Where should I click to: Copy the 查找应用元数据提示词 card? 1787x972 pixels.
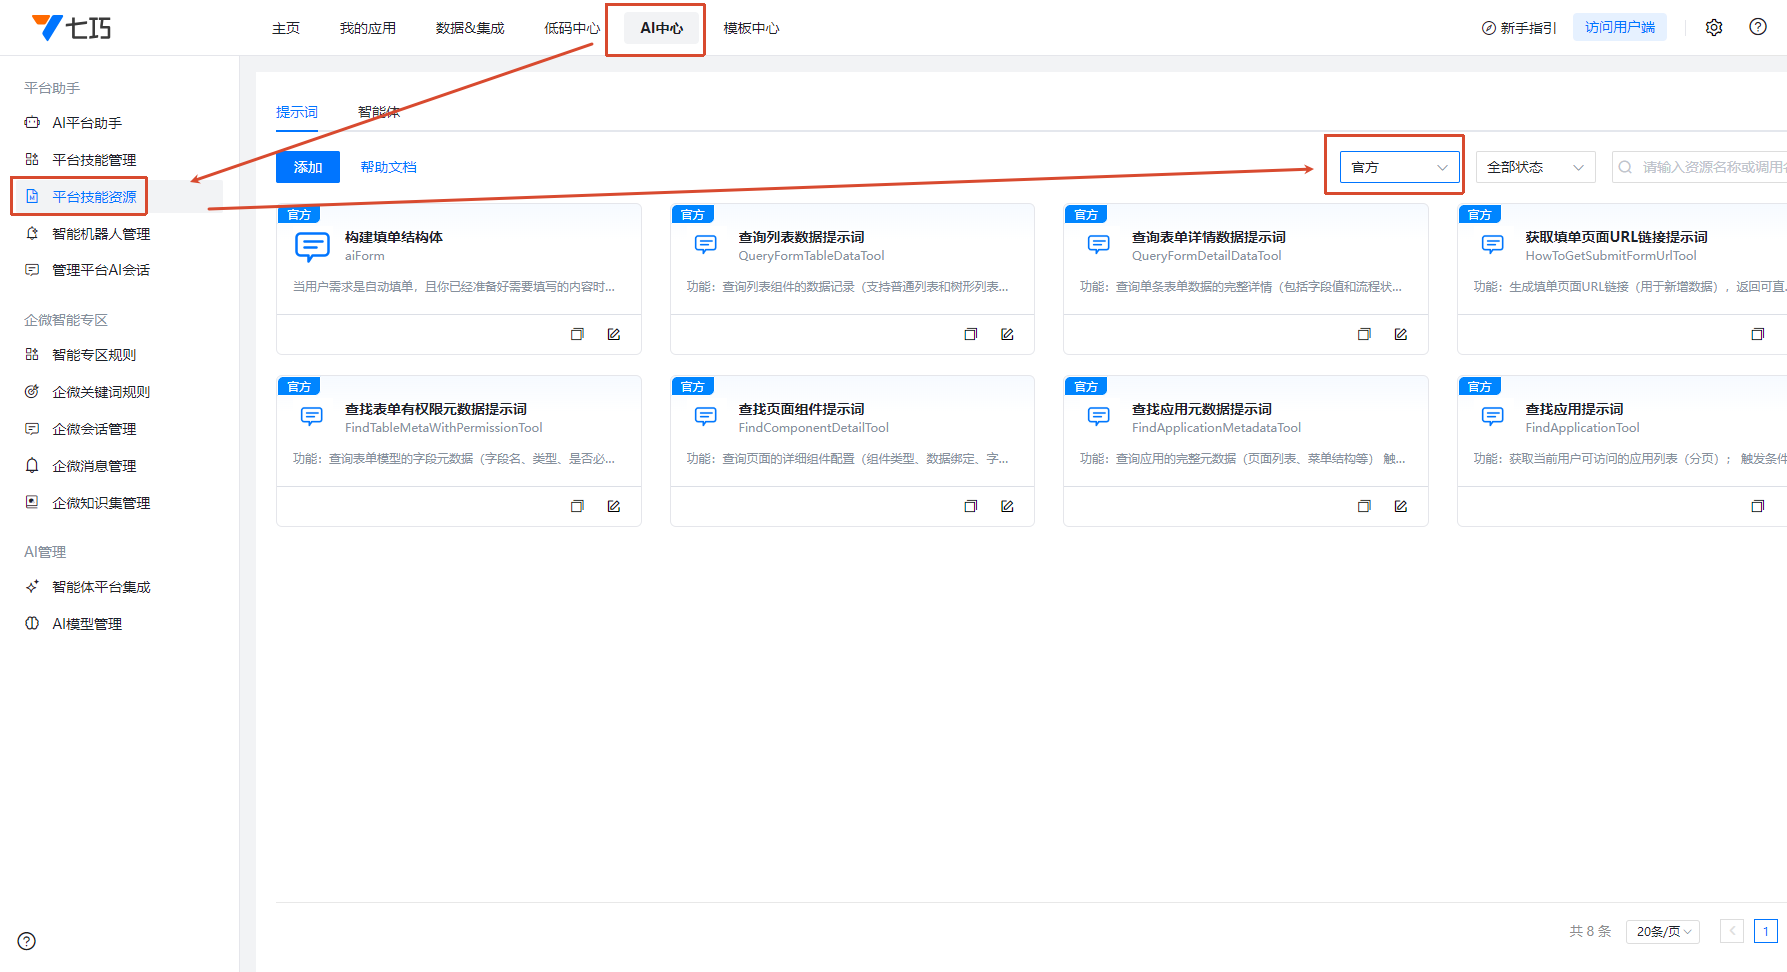[1364, 506]
